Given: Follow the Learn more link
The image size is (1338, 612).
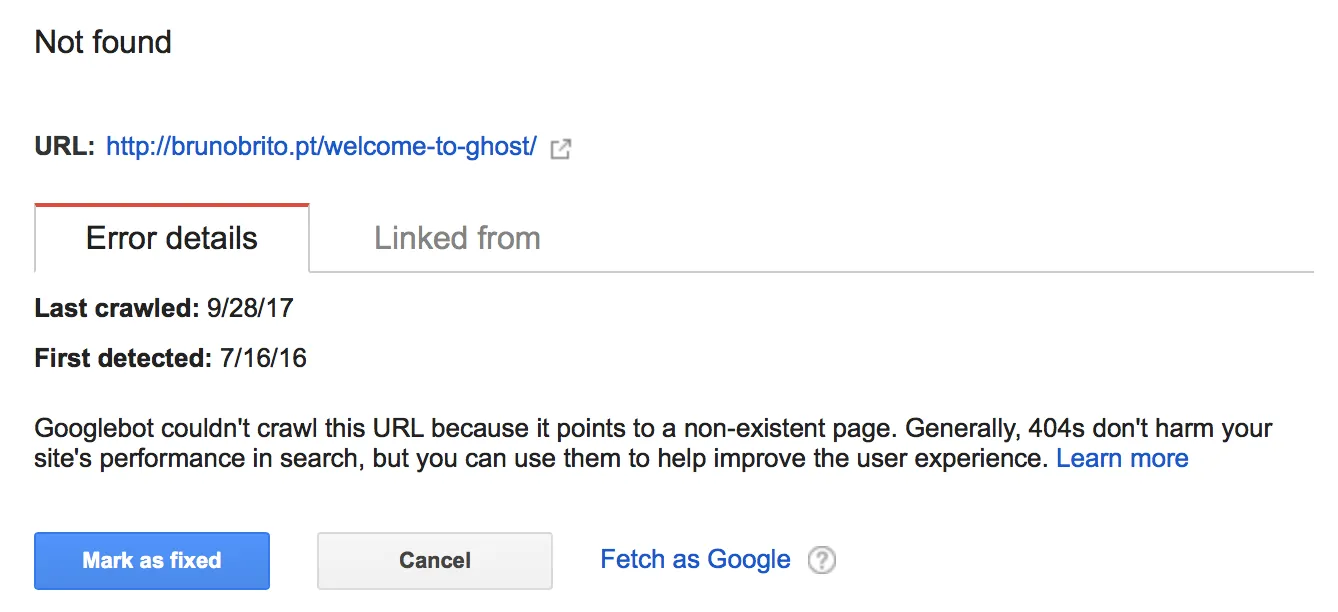Looking at the screenshot, I should click(x=1122, y=459).
